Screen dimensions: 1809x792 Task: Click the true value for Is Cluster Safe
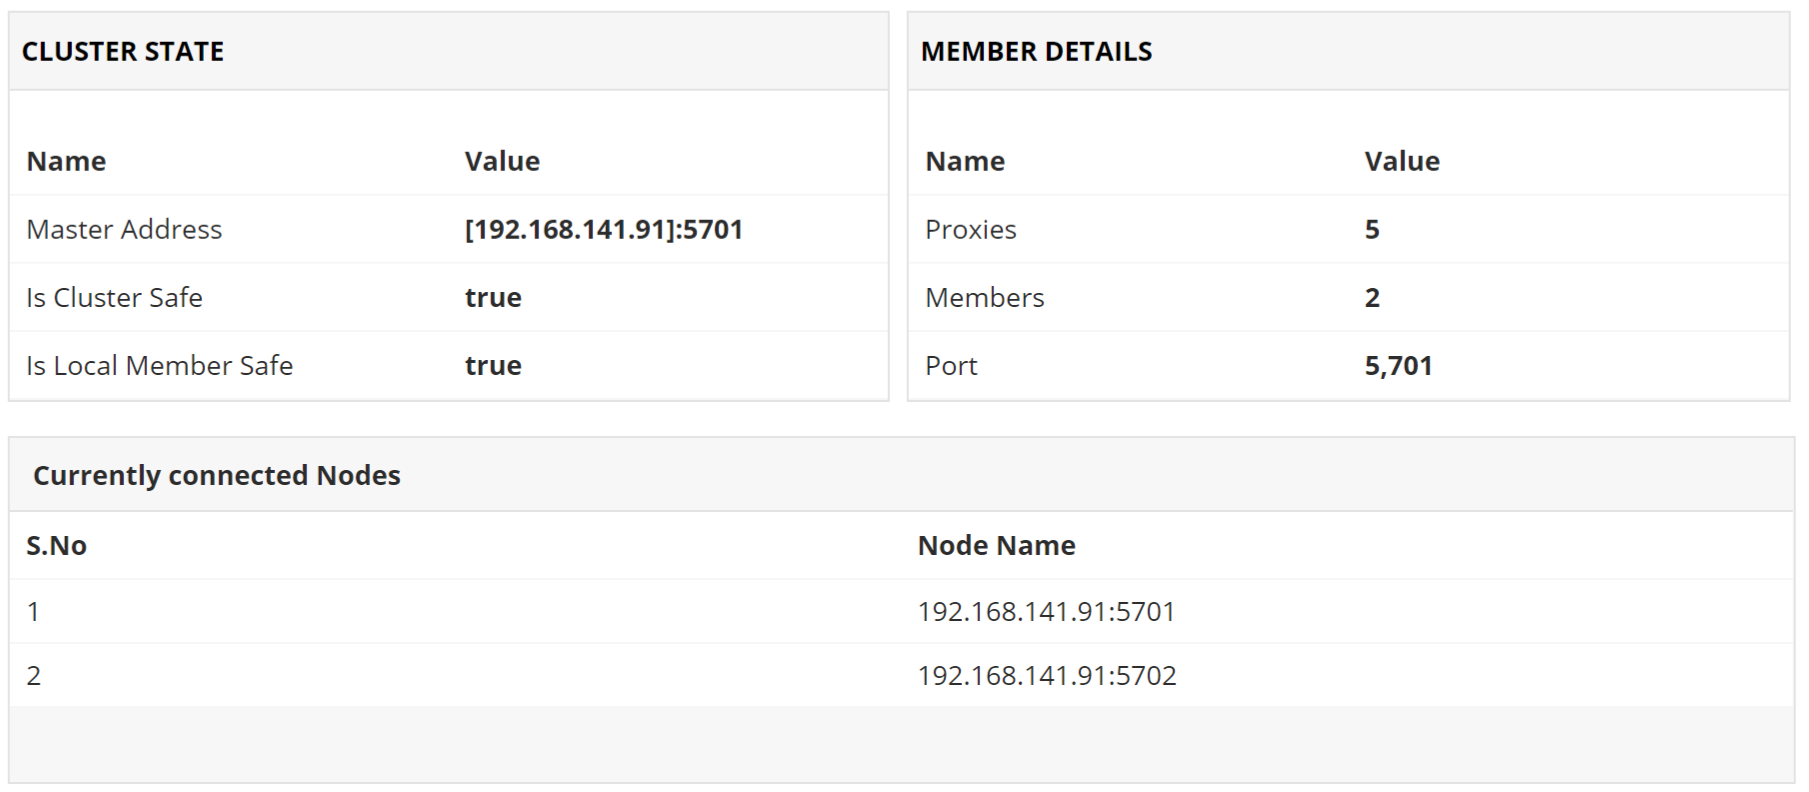(x=493, y=298)
